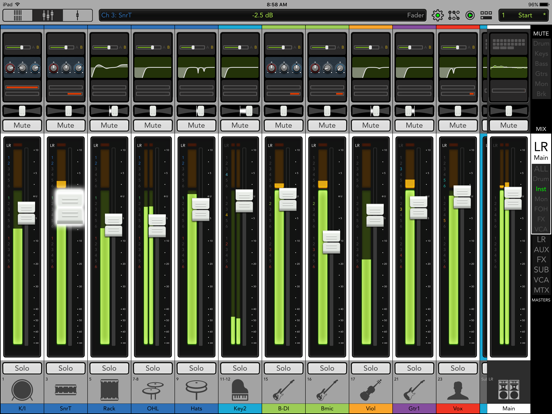
Task: Activate the Keys mute group
Action: click(541, 54)
